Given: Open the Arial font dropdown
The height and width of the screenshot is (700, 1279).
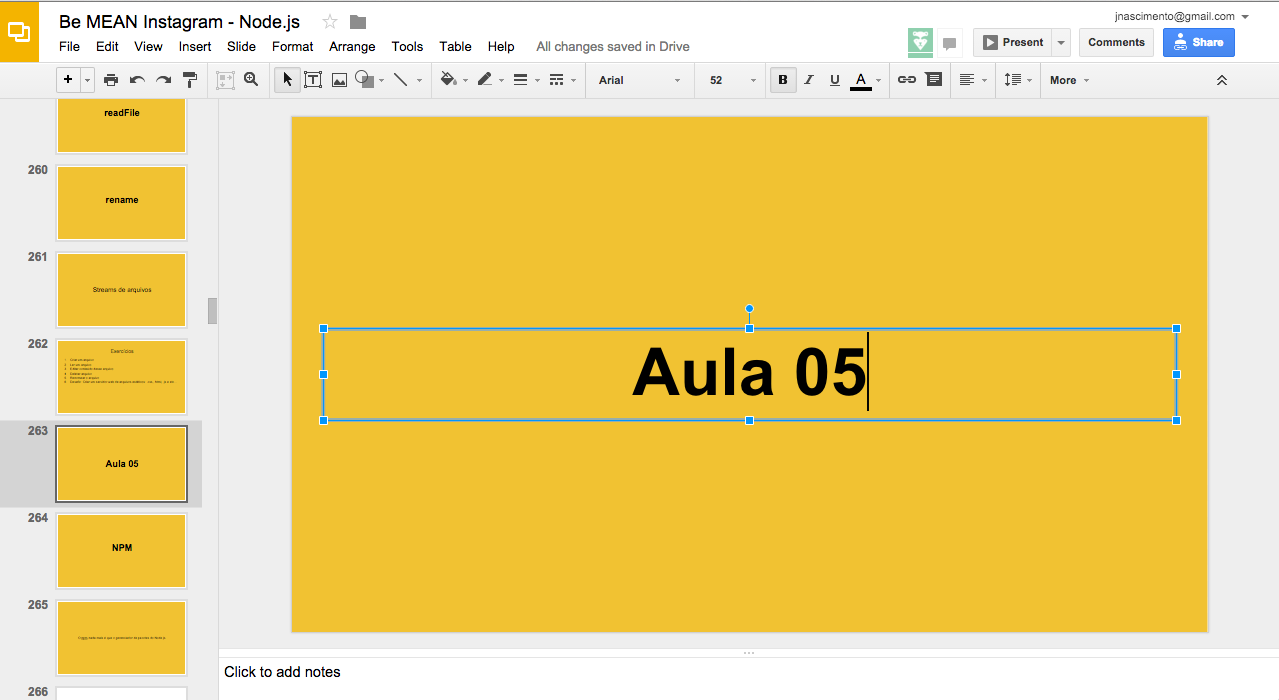Looking at the screenshot, I should (640, 80).
